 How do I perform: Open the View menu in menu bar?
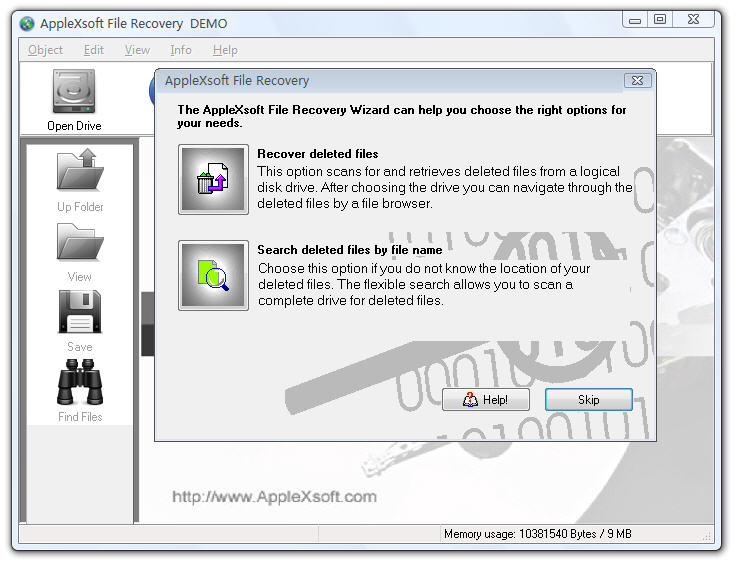137,50
